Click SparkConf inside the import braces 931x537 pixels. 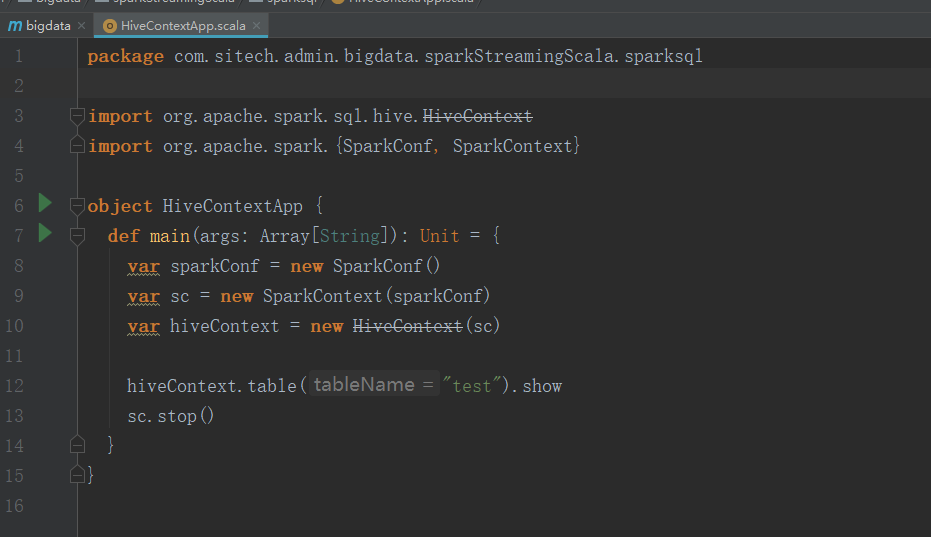[x=387, y=146]
